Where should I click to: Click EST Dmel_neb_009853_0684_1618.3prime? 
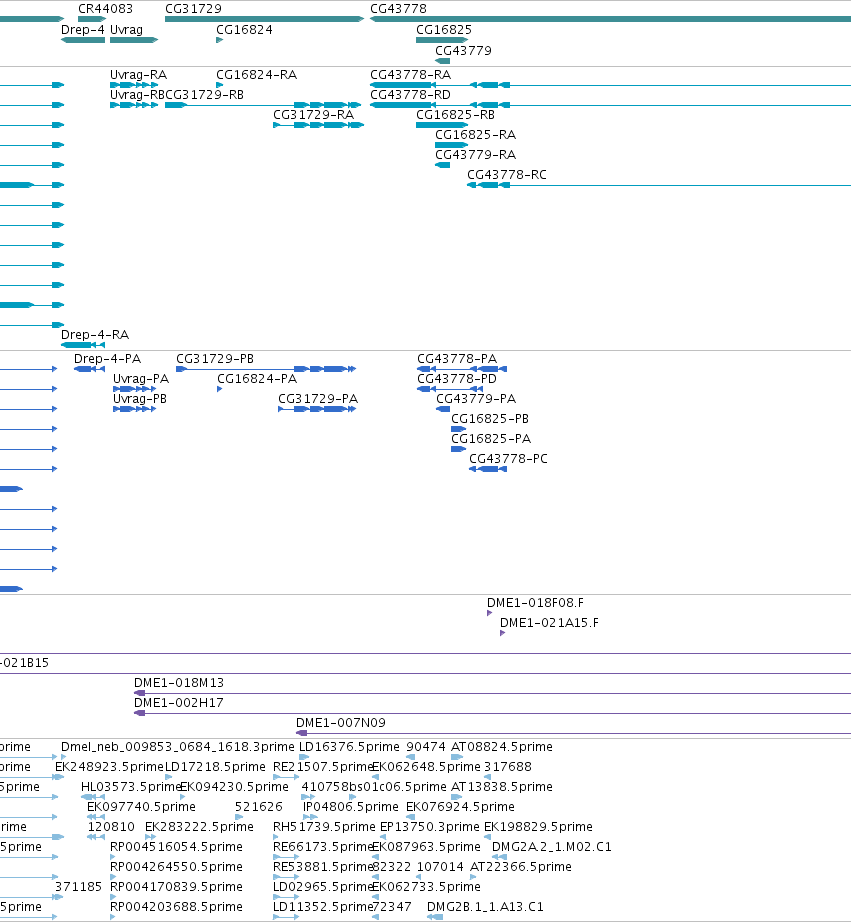tap(178, 747)
